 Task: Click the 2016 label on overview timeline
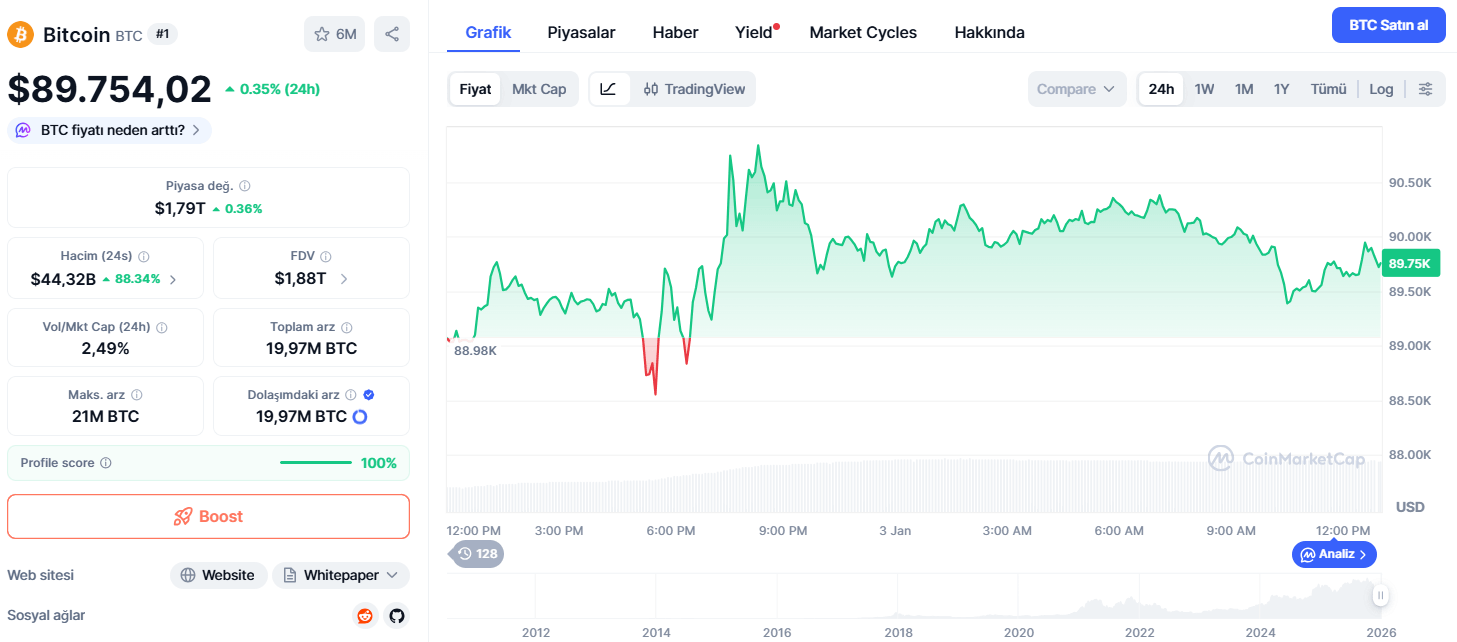pos(777,632)
